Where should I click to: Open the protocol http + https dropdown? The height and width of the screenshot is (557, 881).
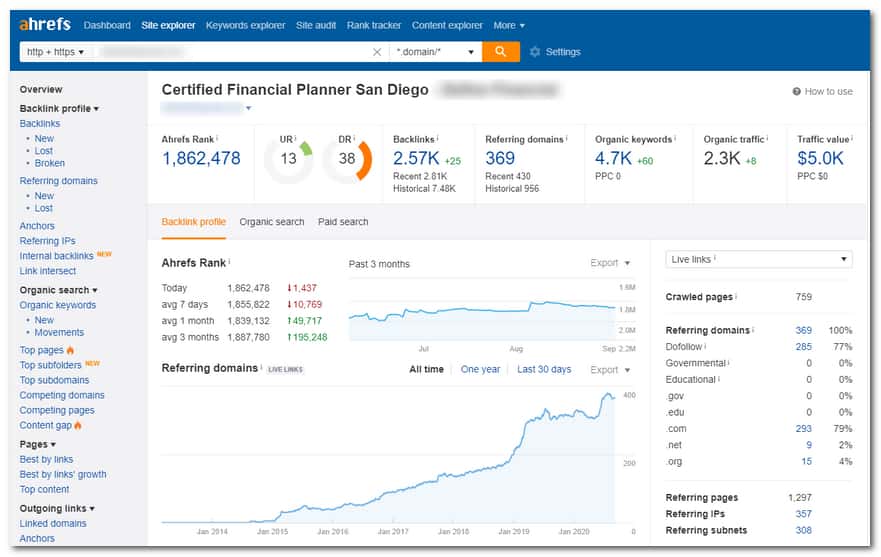tap(55, 52)
